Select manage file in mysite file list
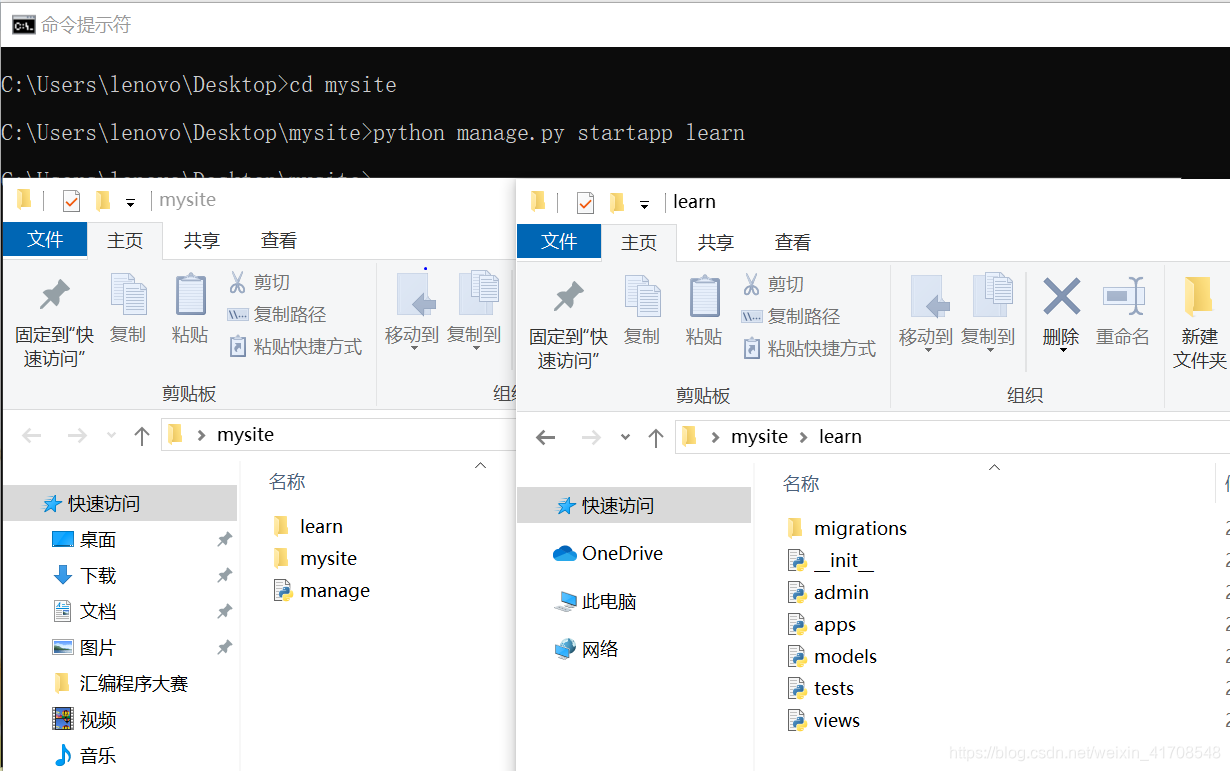Viewport: 1230px width, 771px height. (x=322, y=591)
